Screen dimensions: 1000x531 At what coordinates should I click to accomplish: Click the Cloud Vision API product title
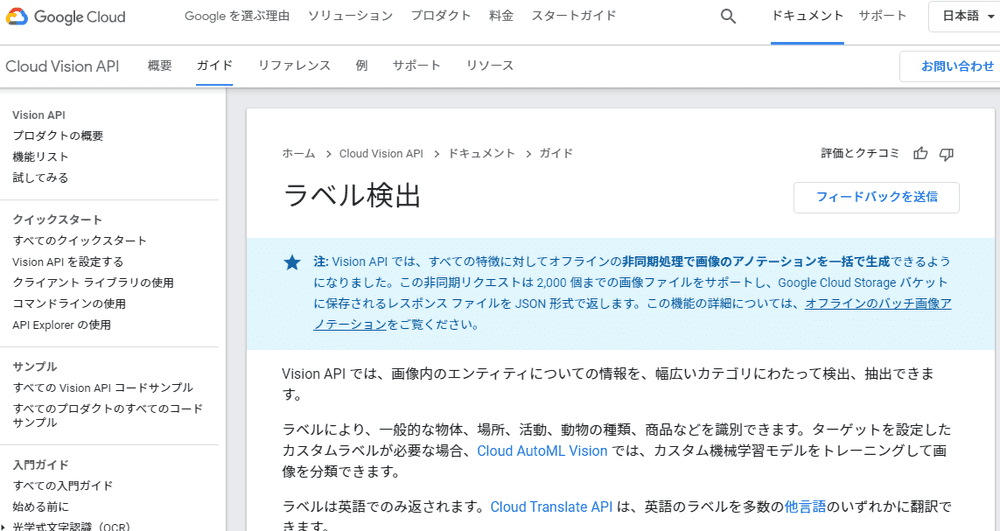tap(62, 66)
